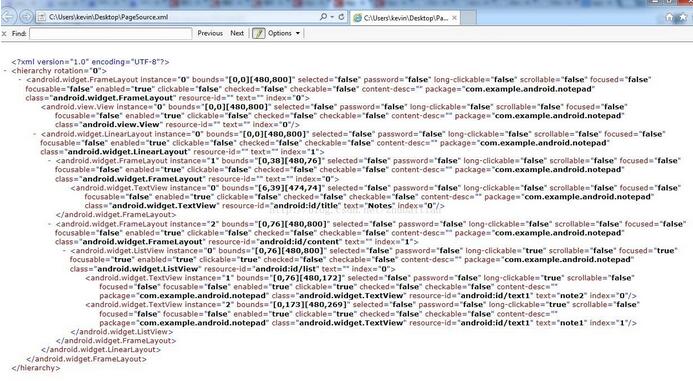Click the Previous find button
The width and height of the screenshot is (693, 381).
210,33
